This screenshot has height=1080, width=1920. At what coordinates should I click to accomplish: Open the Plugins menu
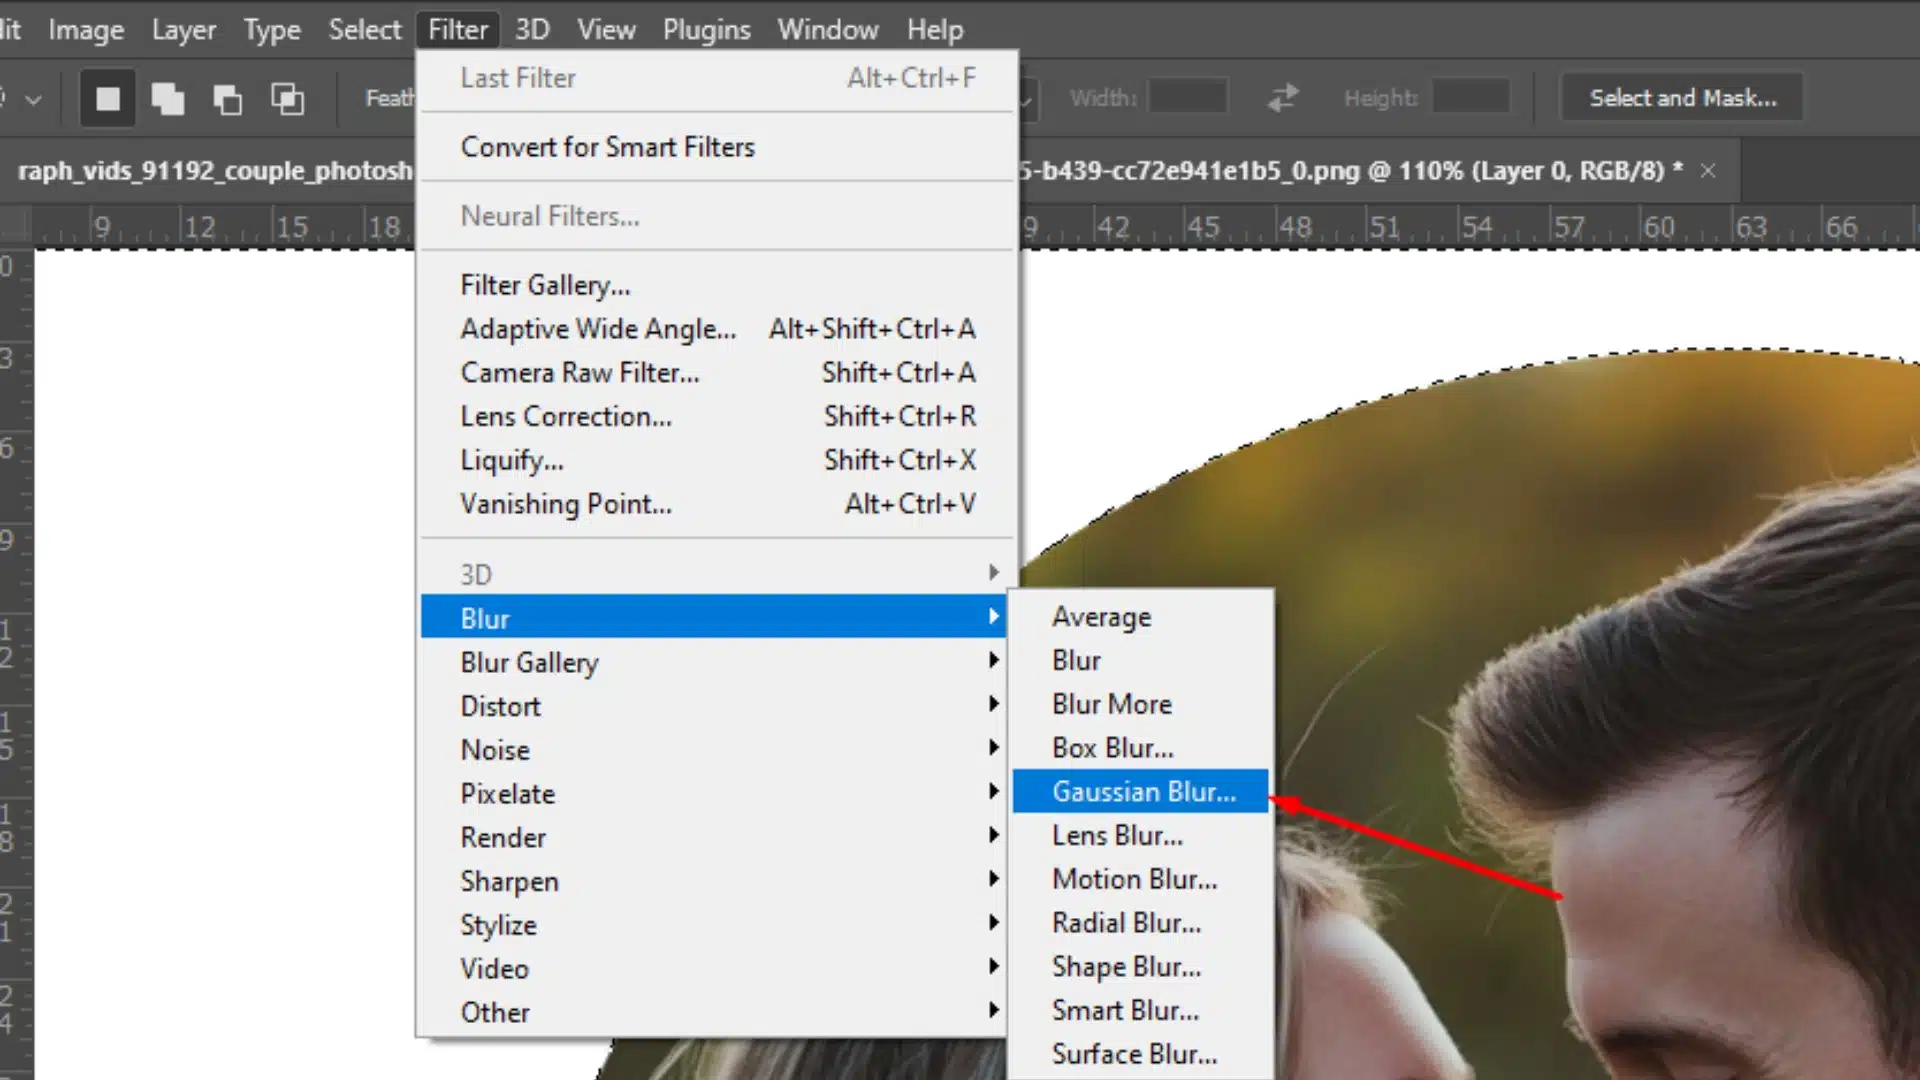pyautogui.click(x=706, y=30)
